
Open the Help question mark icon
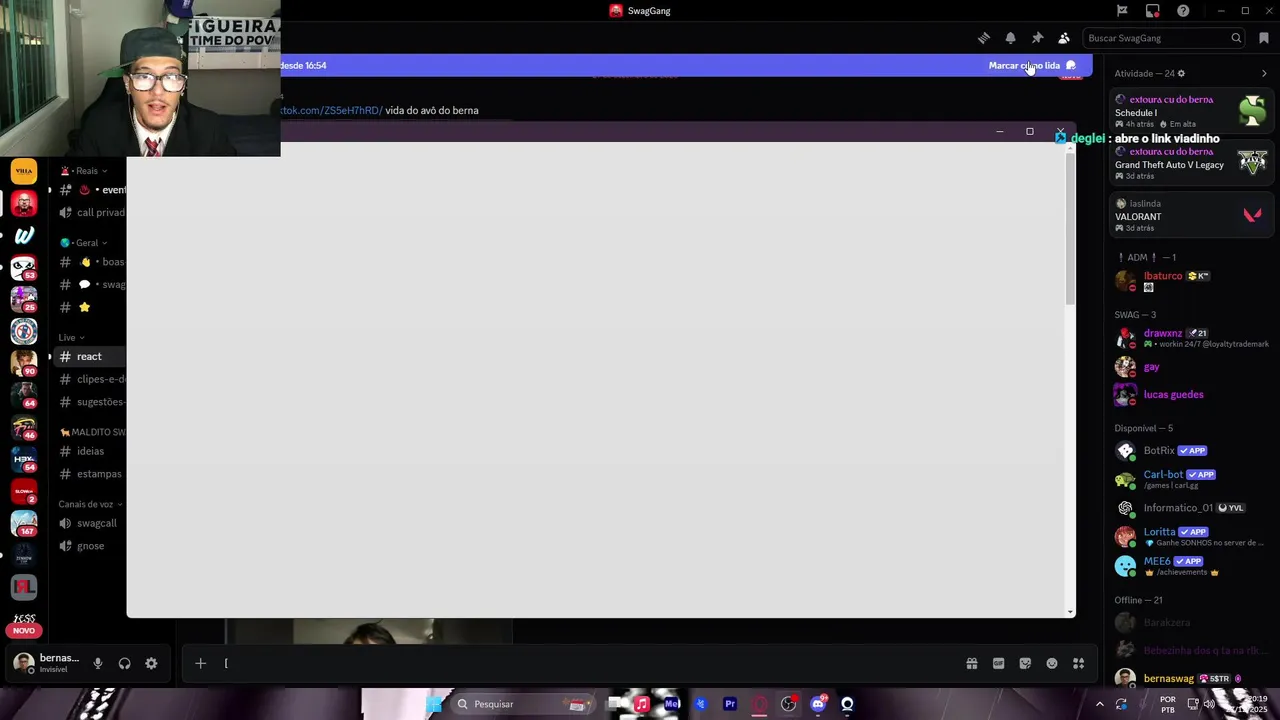point(1183,11)
